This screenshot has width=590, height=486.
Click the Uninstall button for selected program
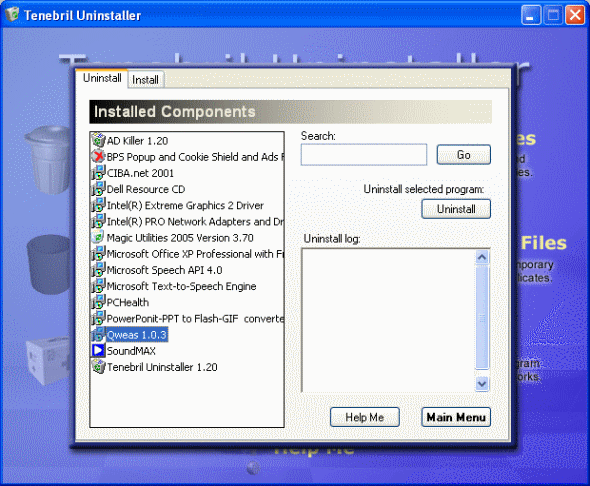point(456,209)
